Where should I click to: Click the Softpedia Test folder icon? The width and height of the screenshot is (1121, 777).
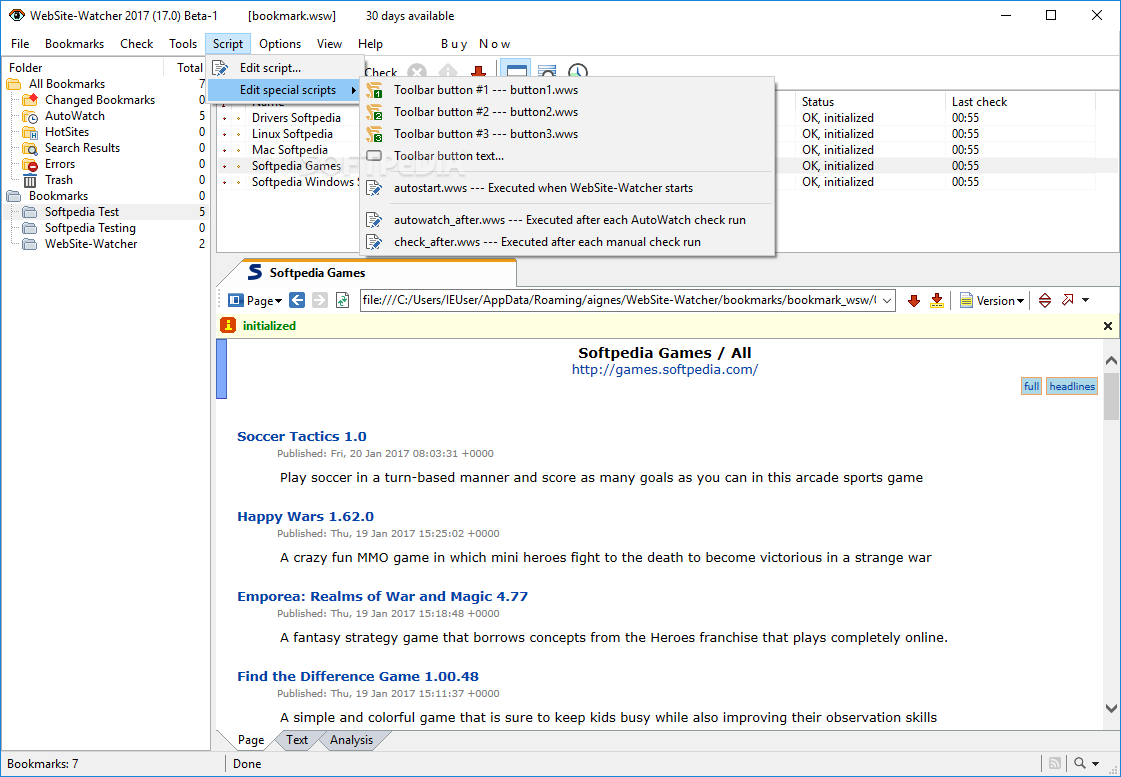pos(30,212)
